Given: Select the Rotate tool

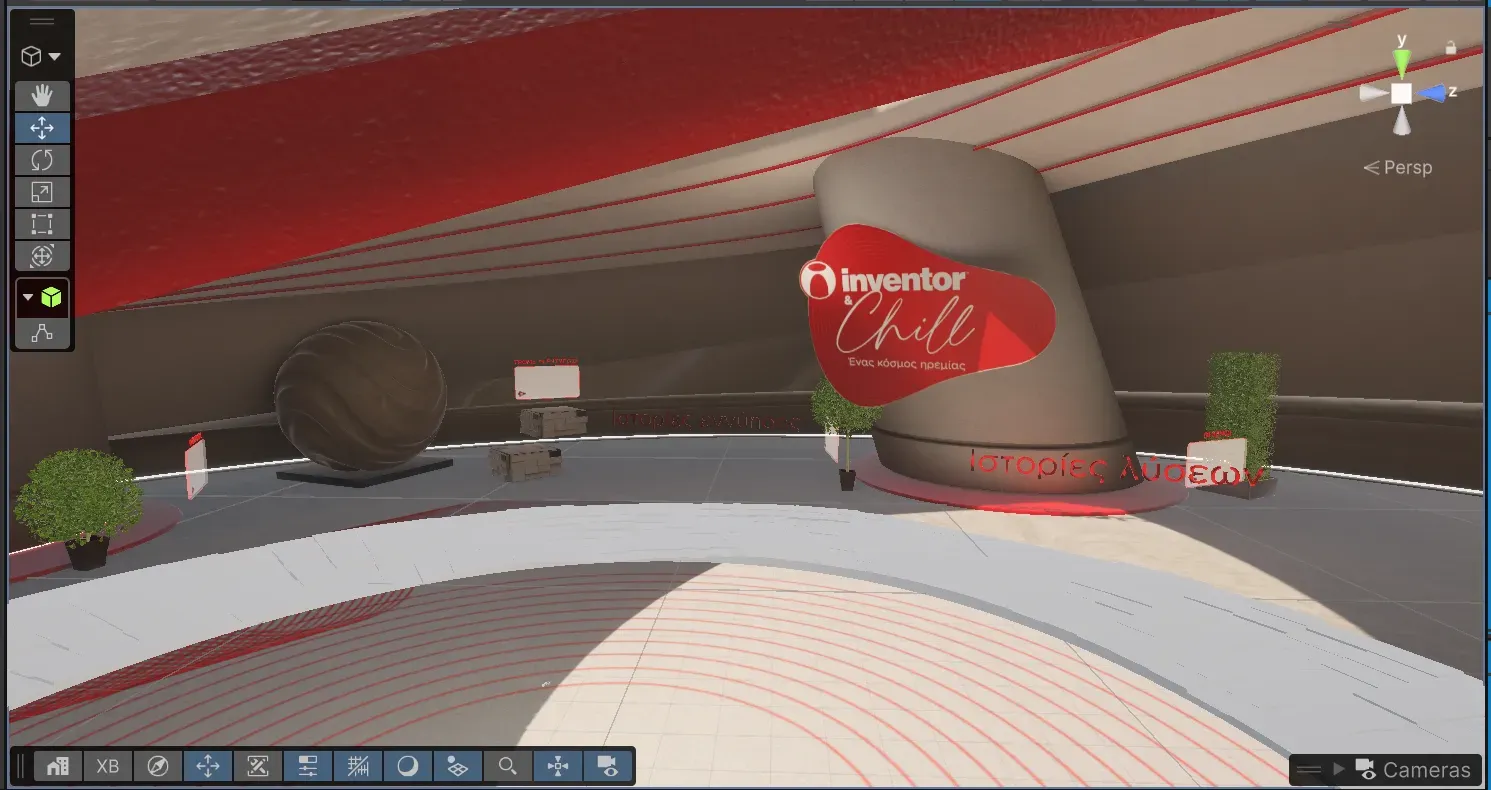Looking at the screenshot, I should click(x=42, y=160).
